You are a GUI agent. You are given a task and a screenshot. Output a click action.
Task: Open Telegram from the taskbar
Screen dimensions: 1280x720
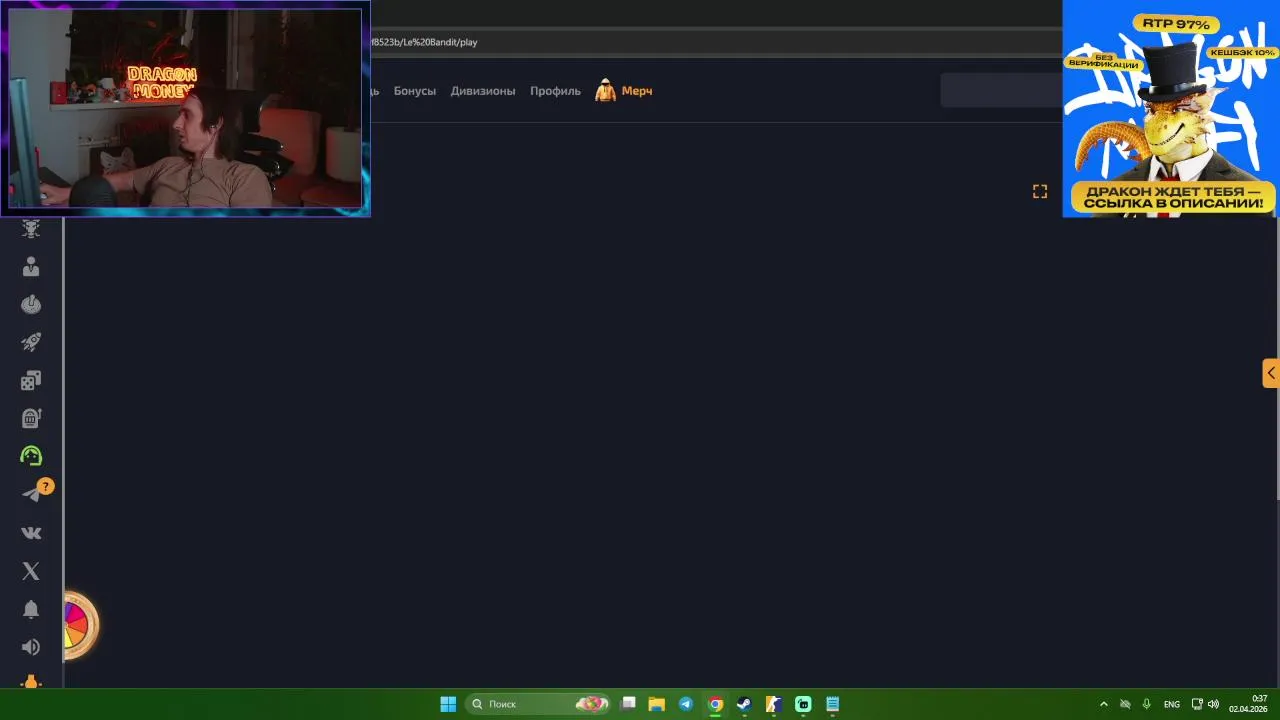[686, 704]
